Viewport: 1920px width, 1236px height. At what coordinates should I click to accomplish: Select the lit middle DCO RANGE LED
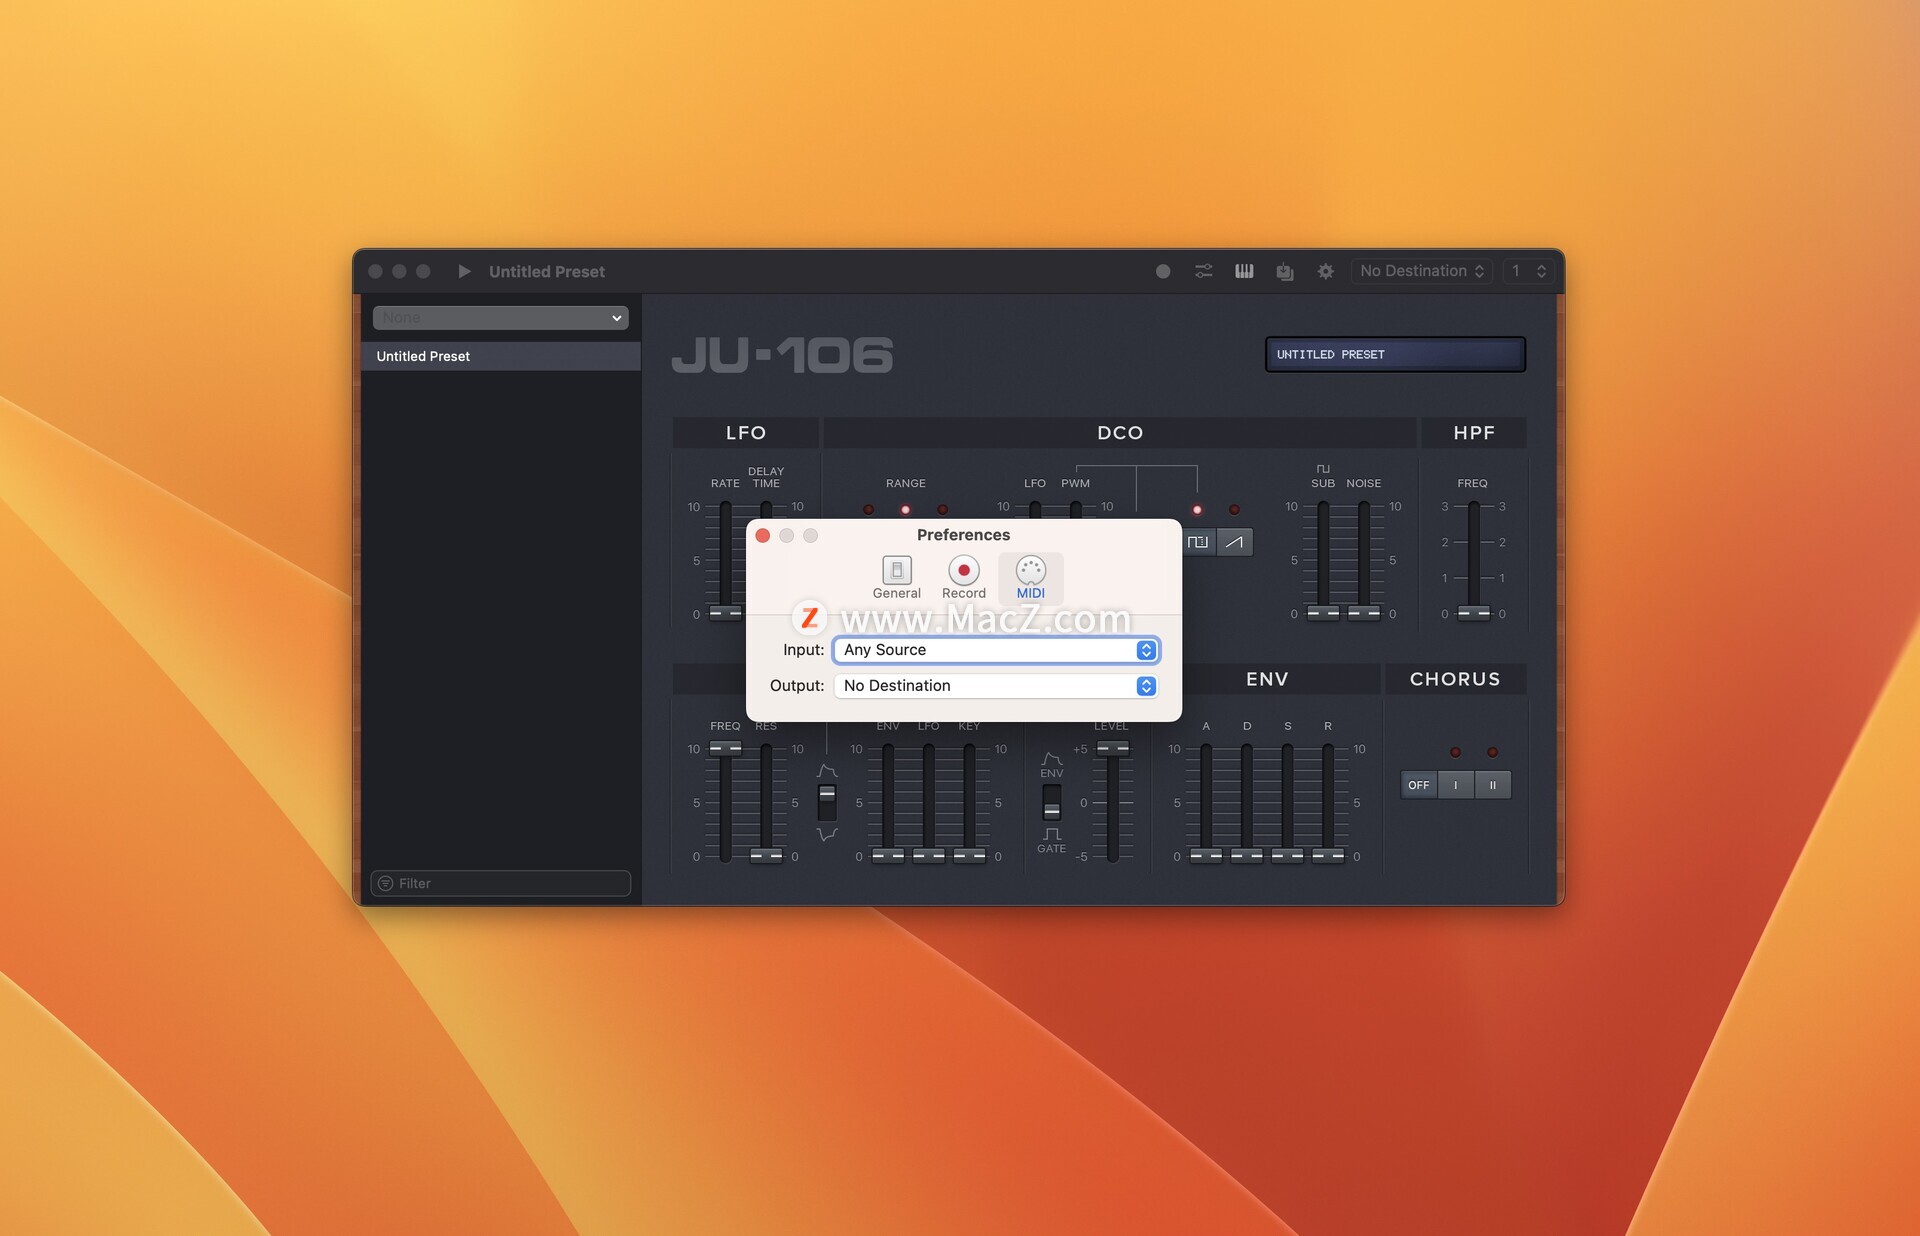pos(905,510)
